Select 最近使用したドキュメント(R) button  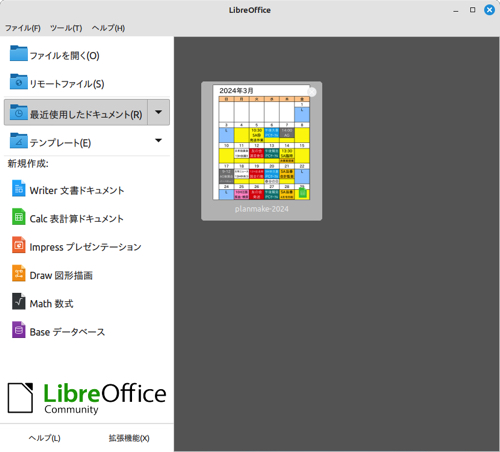[x=76, y=112]
